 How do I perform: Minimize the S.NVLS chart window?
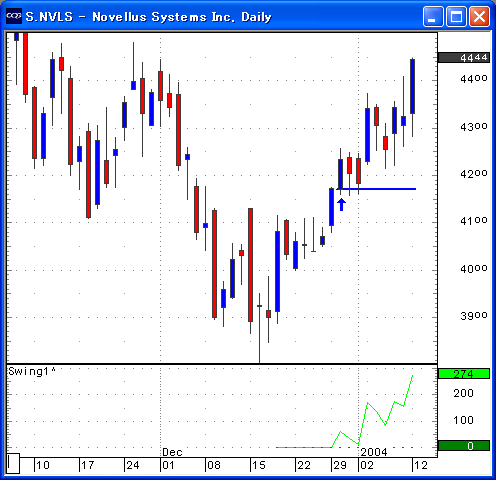pyautogui.click(x=433, y=16)
